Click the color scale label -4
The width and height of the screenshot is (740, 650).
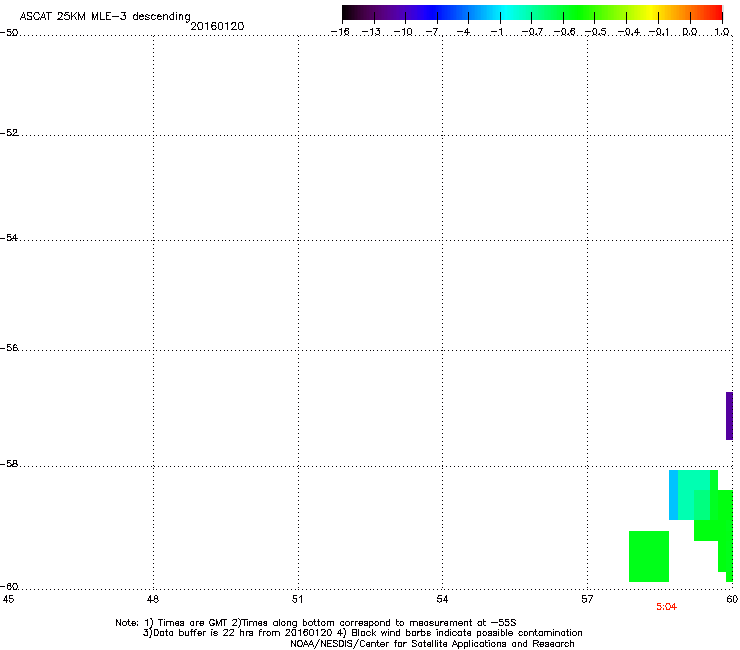click(x=464, y=32)
